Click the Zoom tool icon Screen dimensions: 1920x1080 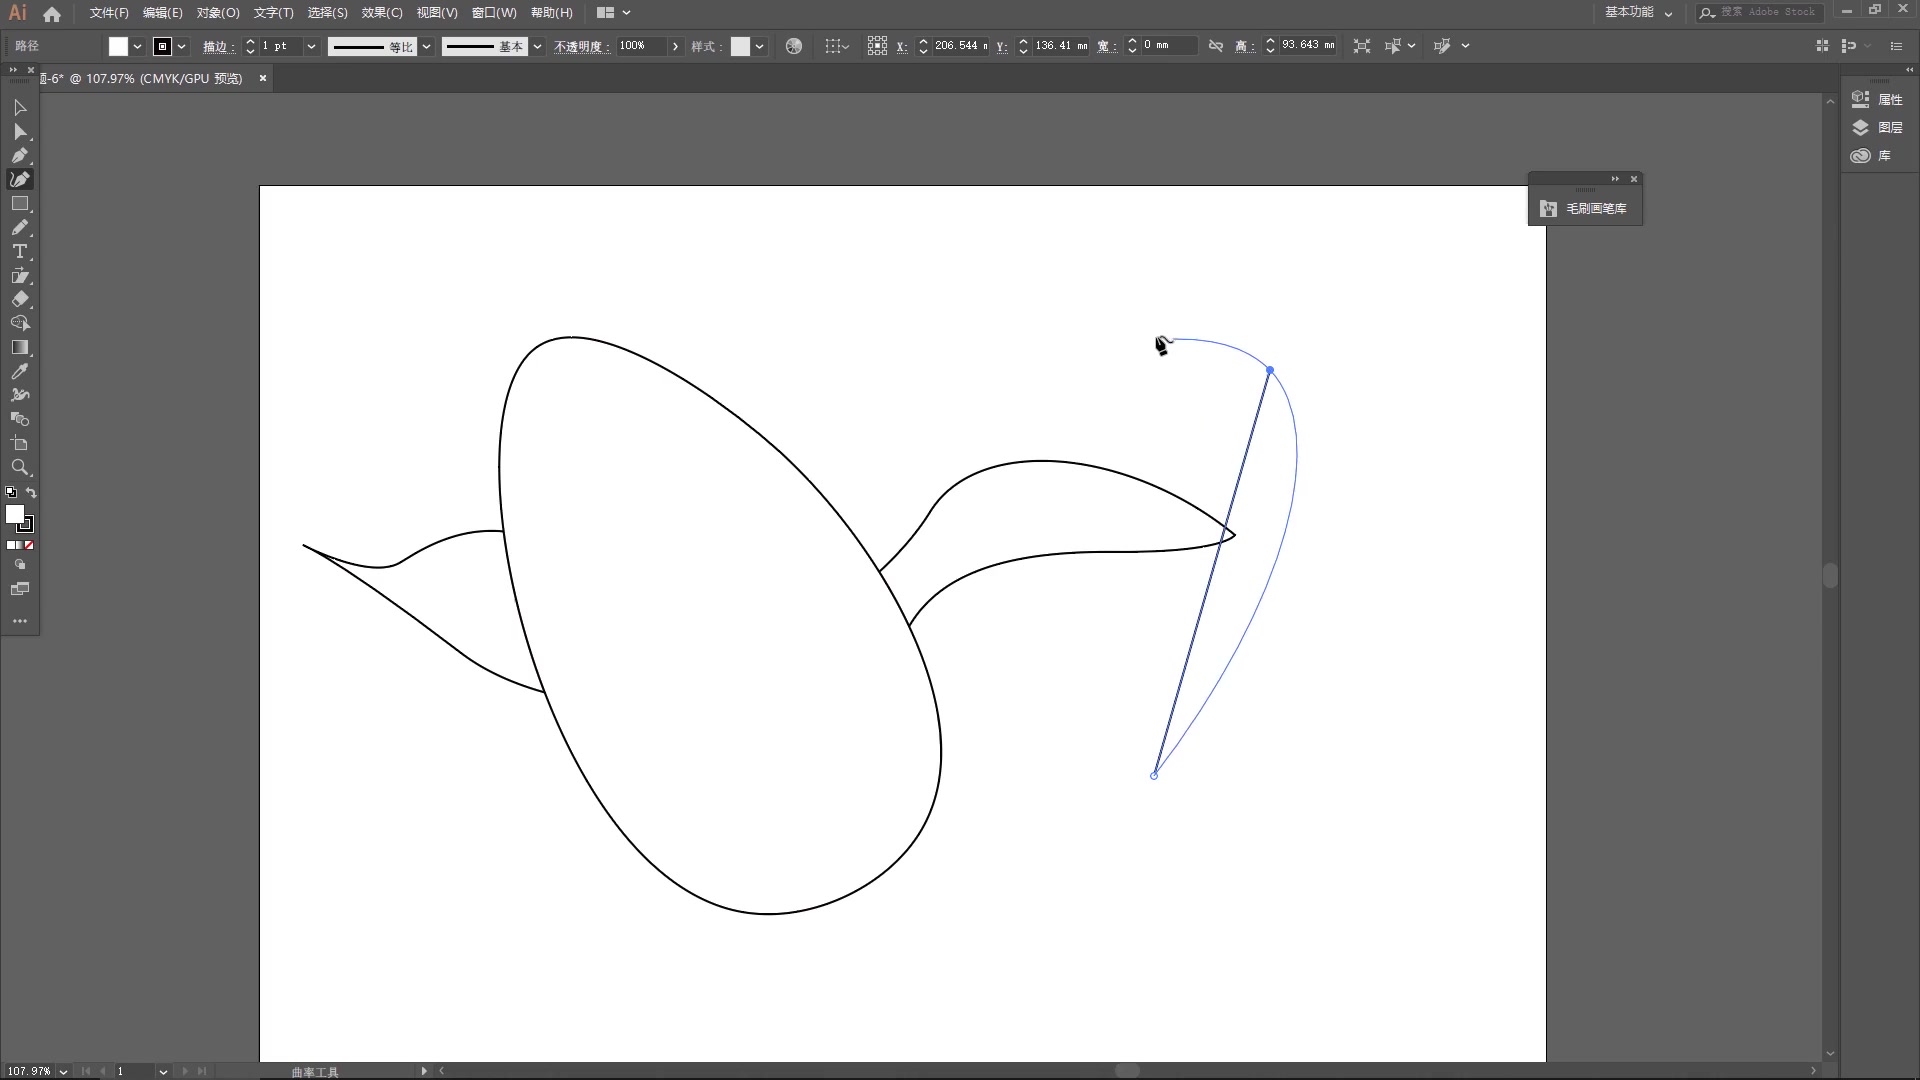coord(20,467)
